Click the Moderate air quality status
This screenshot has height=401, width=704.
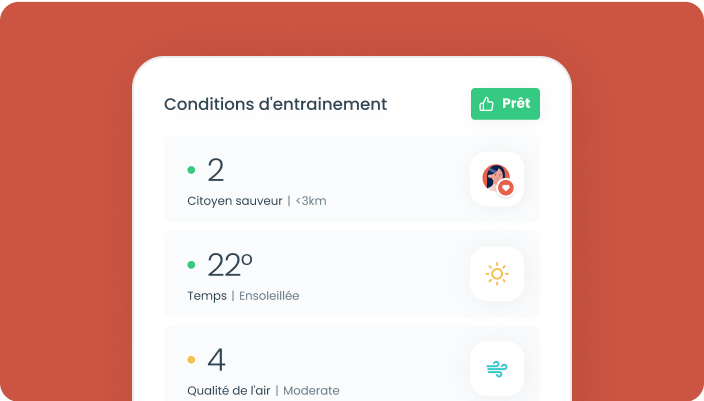point(311,390)
